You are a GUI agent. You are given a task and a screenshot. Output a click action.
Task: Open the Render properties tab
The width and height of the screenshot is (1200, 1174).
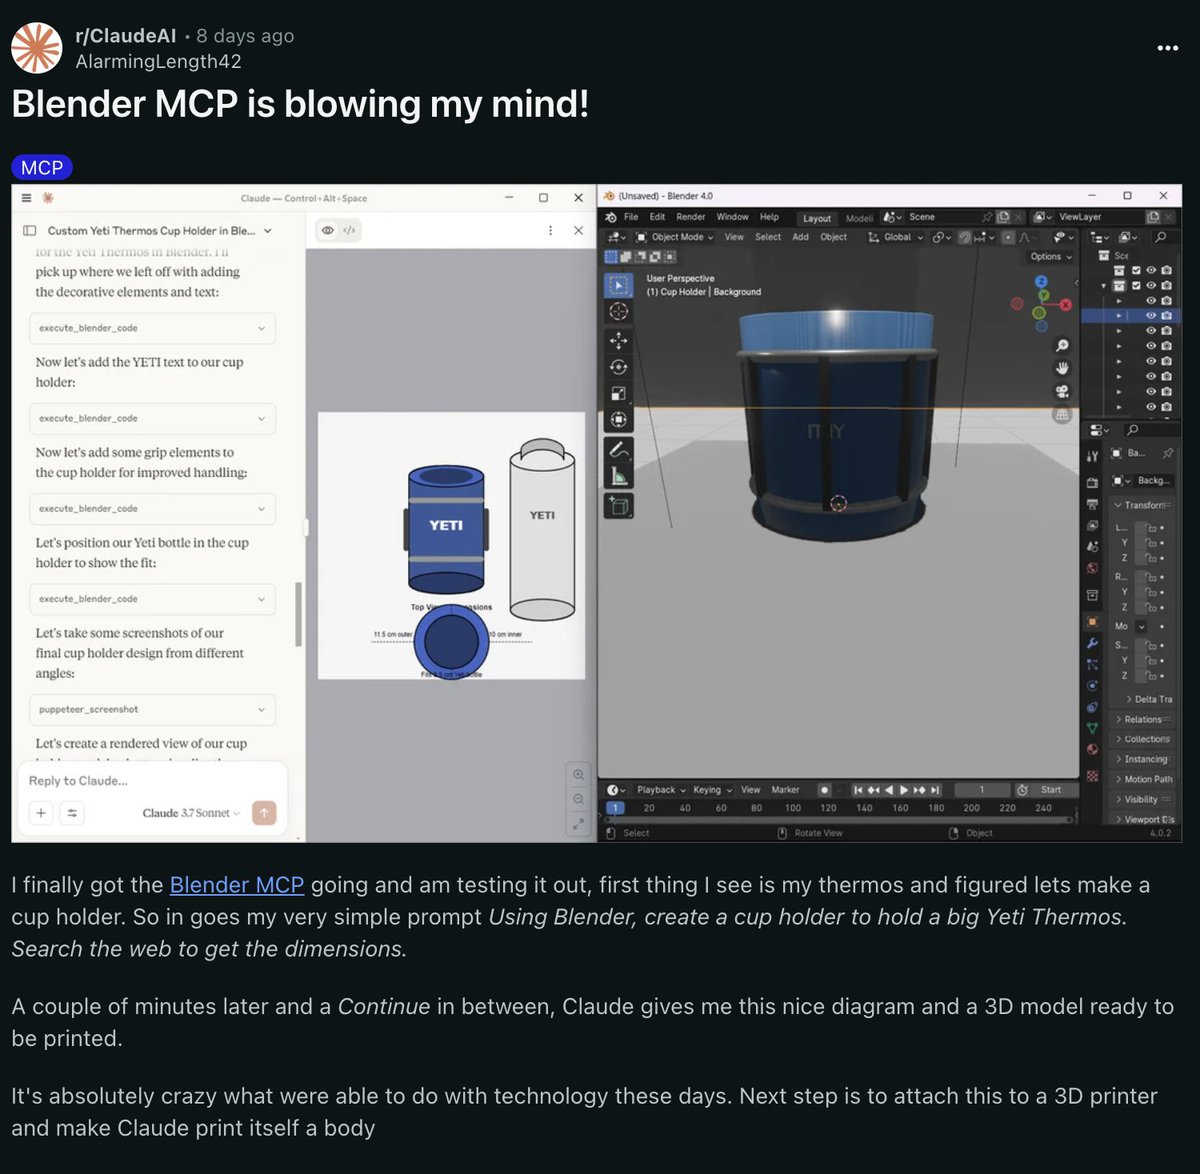point(1092,483)
